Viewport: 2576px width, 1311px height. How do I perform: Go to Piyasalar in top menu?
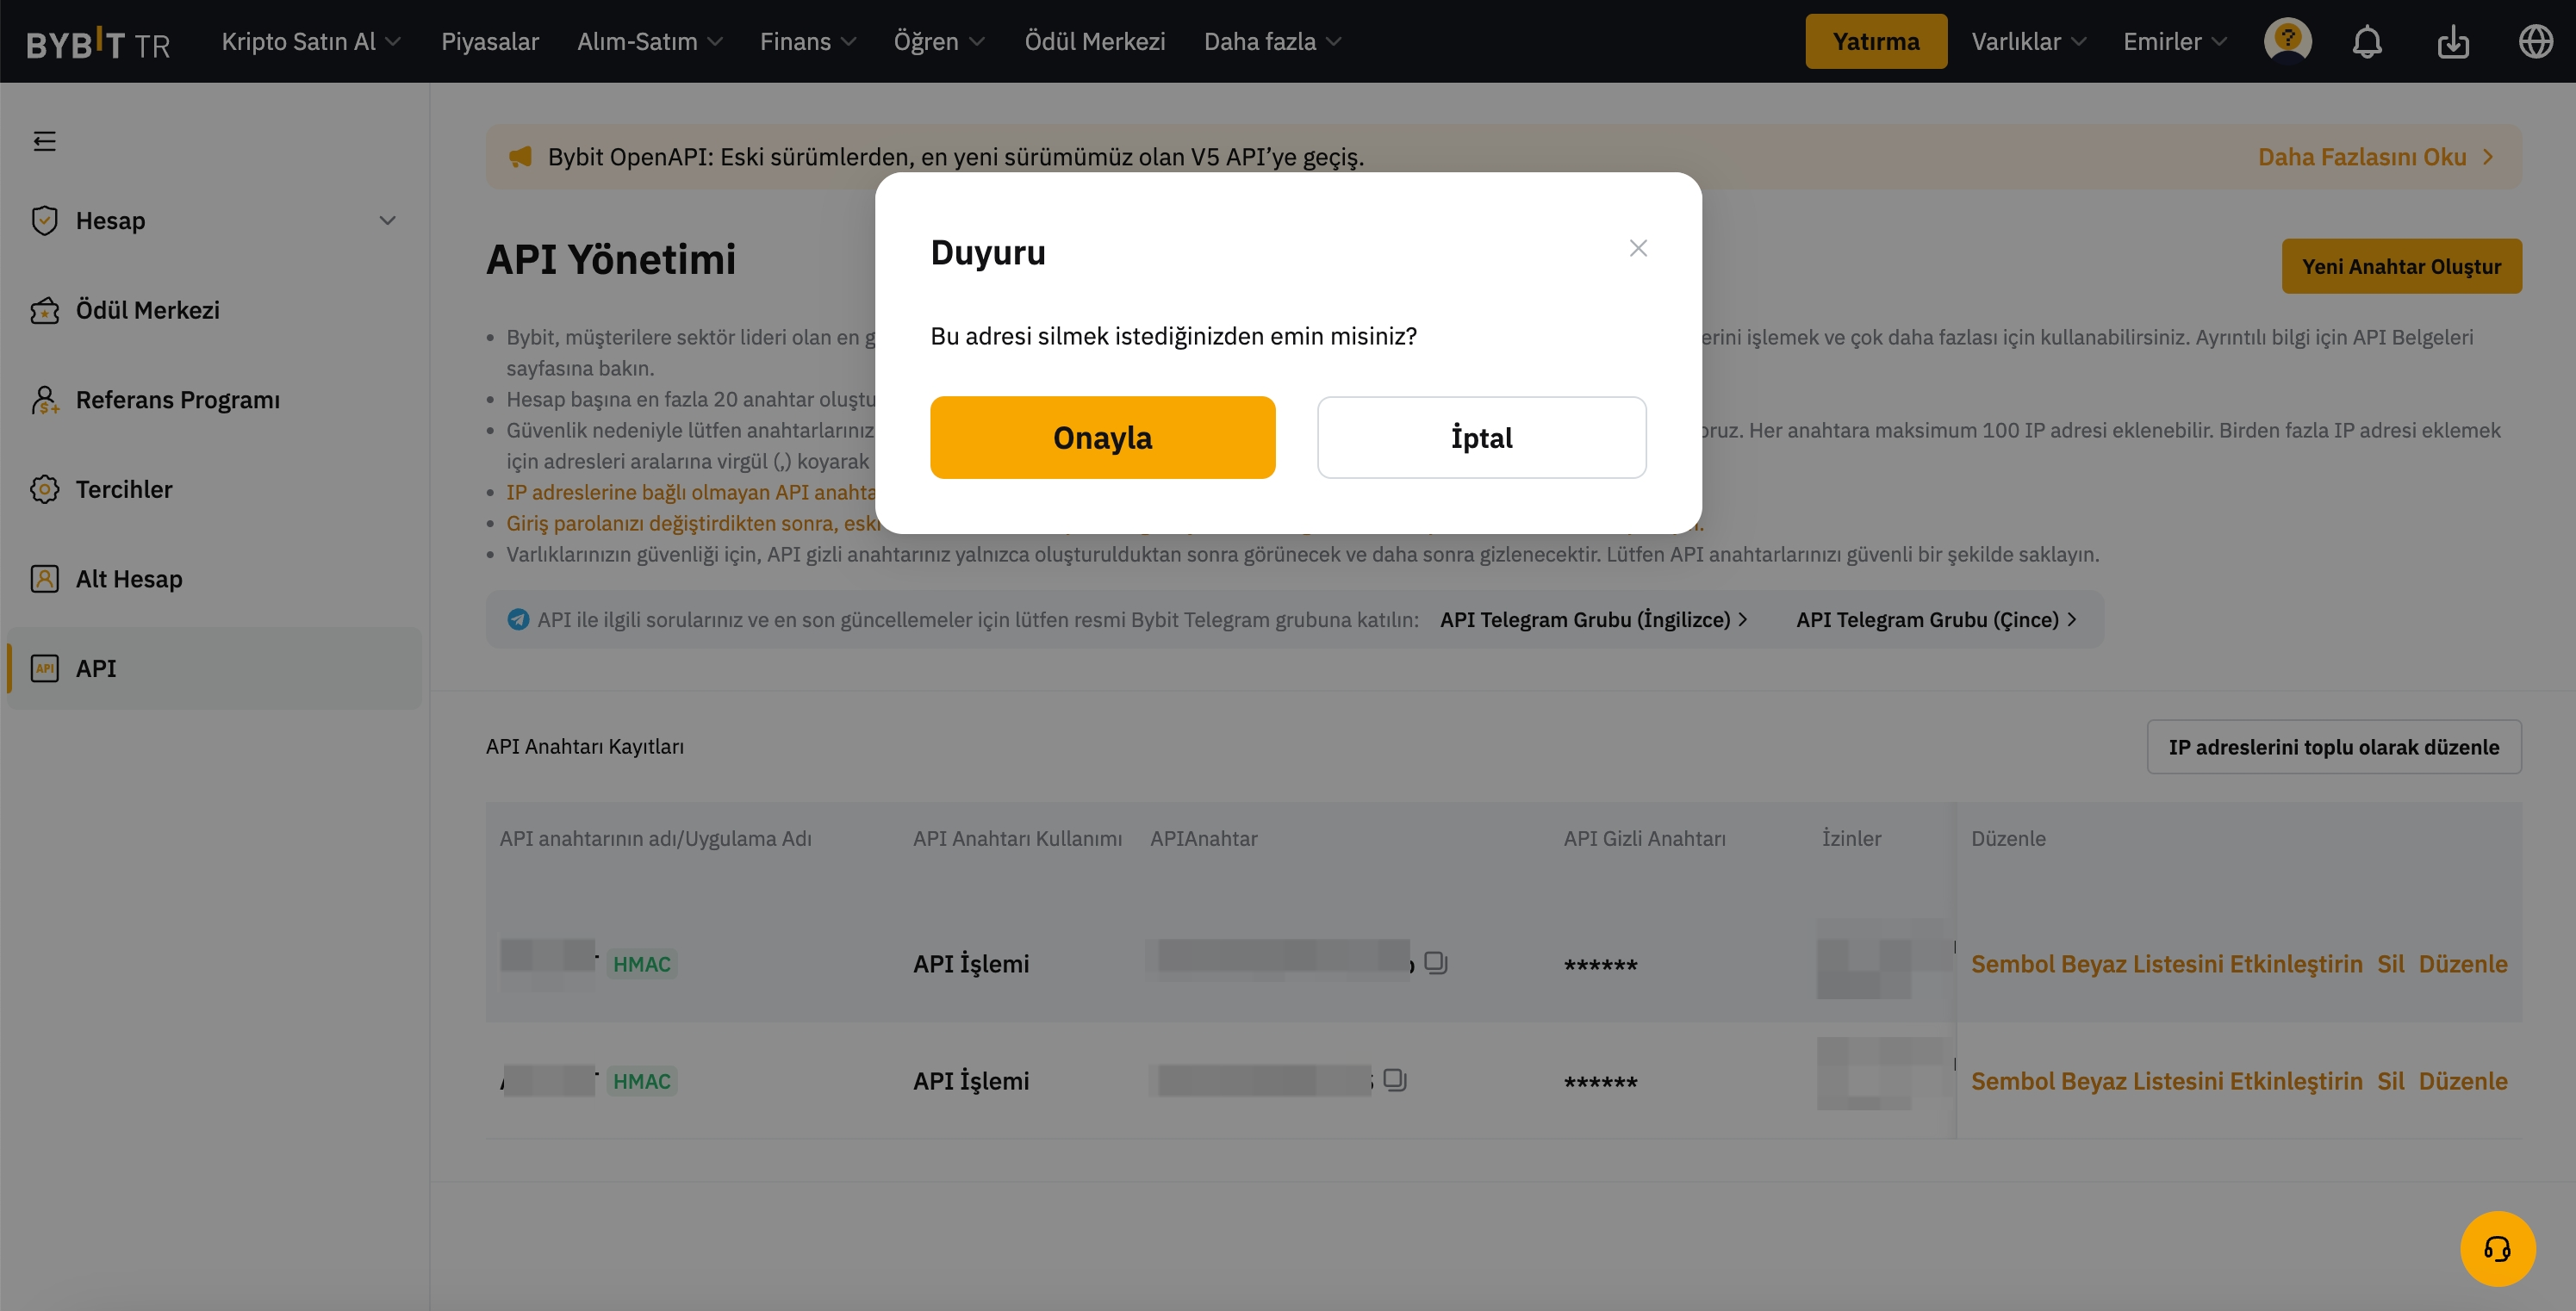pos(490,42)
